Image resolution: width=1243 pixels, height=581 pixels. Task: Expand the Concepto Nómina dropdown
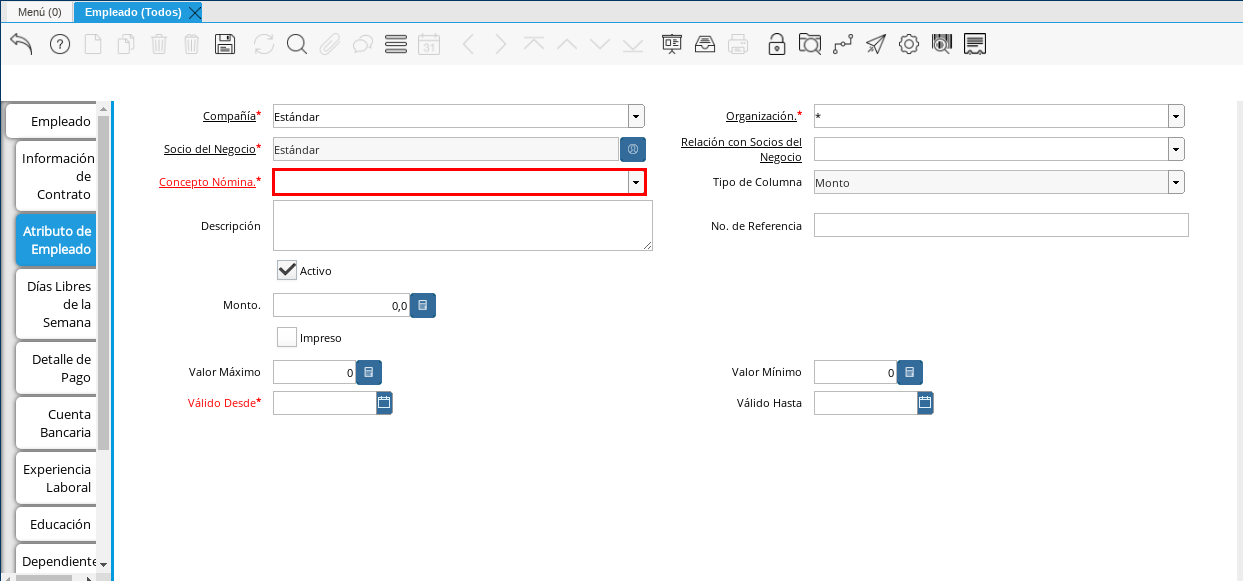[635, 182]
